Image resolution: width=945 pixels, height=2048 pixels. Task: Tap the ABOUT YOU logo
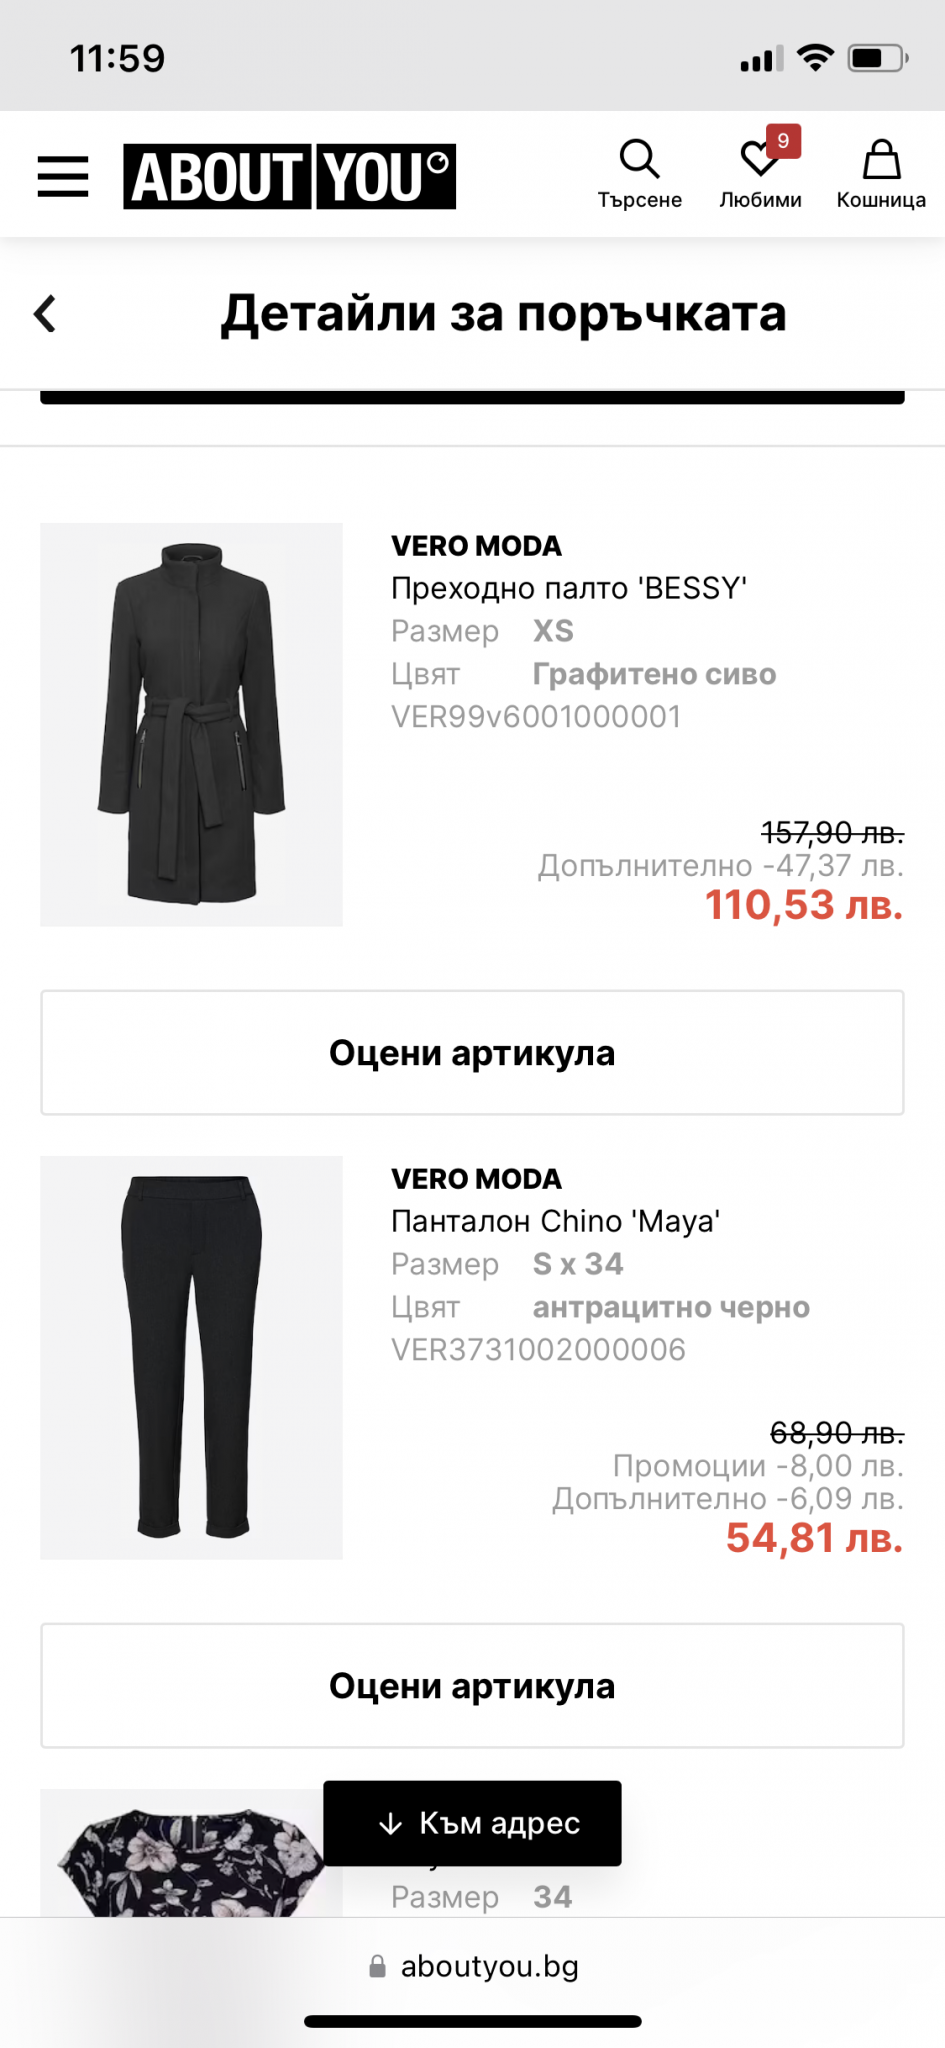pos(289,177)
